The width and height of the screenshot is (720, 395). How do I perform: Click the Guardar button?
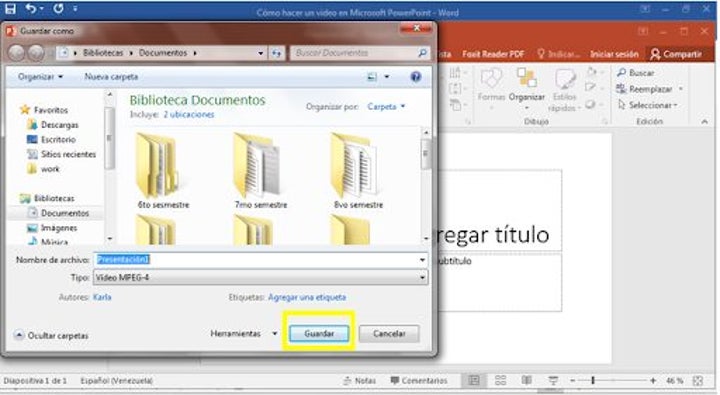pos(319,333)
